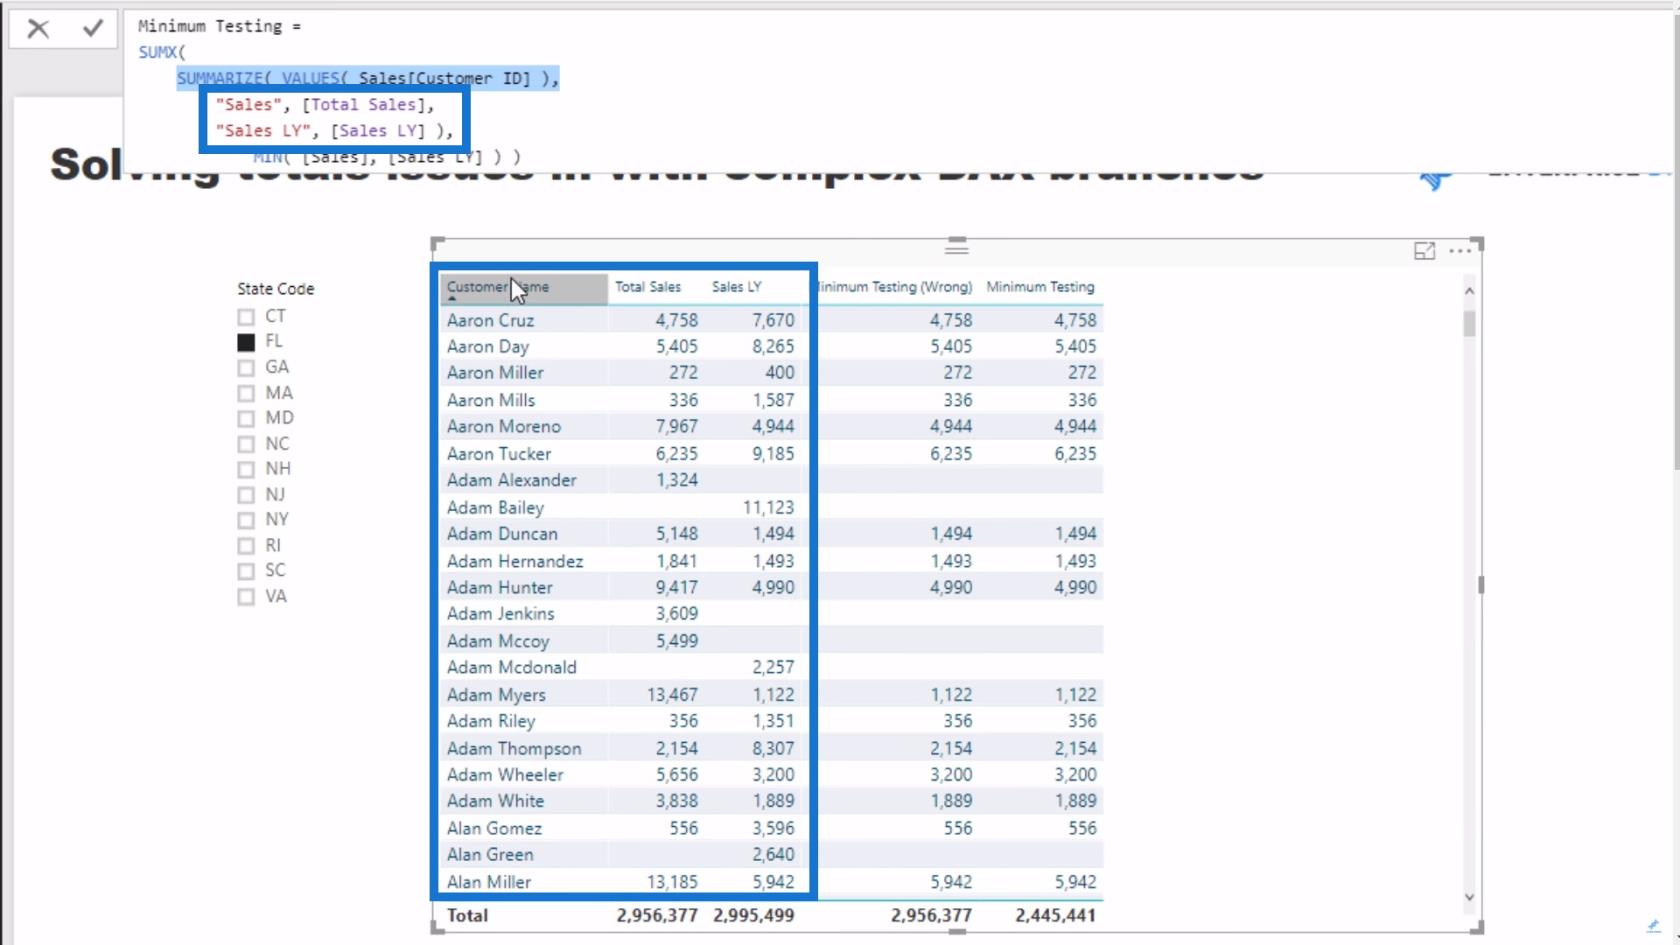
Task: Click the 2,445,441 Minimum Testing total
Action: [x=1055, y=915]
